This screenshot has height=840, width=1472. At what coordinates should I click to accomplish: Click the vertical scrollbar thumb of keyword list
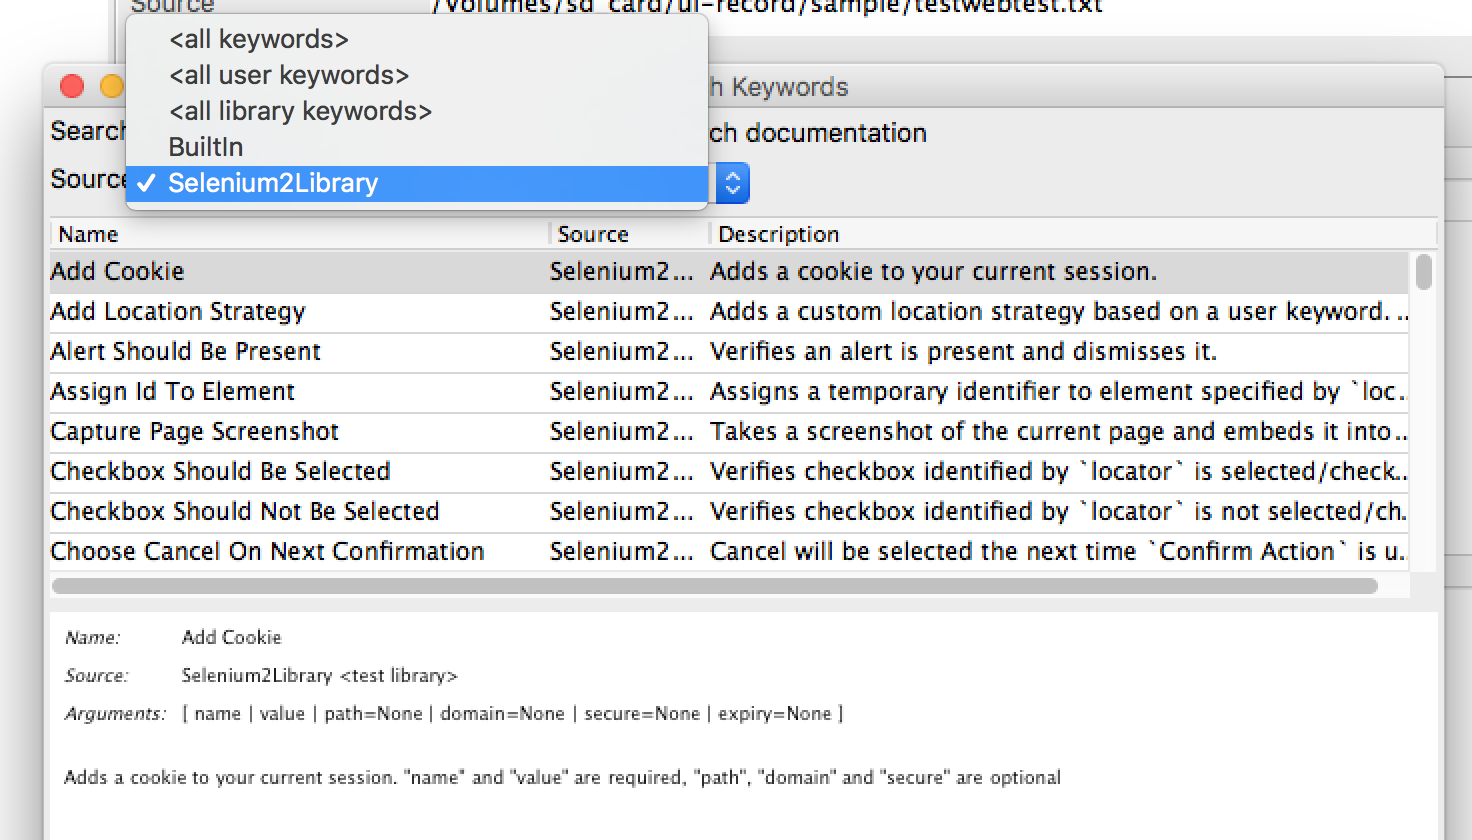[1423, 272]
